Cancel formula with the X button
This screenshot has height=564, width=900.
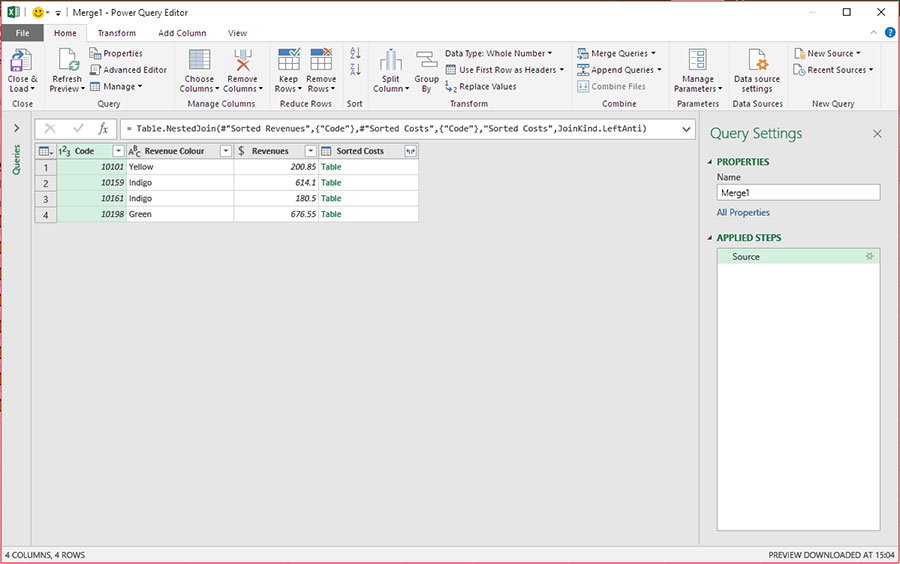pos(51,129)
